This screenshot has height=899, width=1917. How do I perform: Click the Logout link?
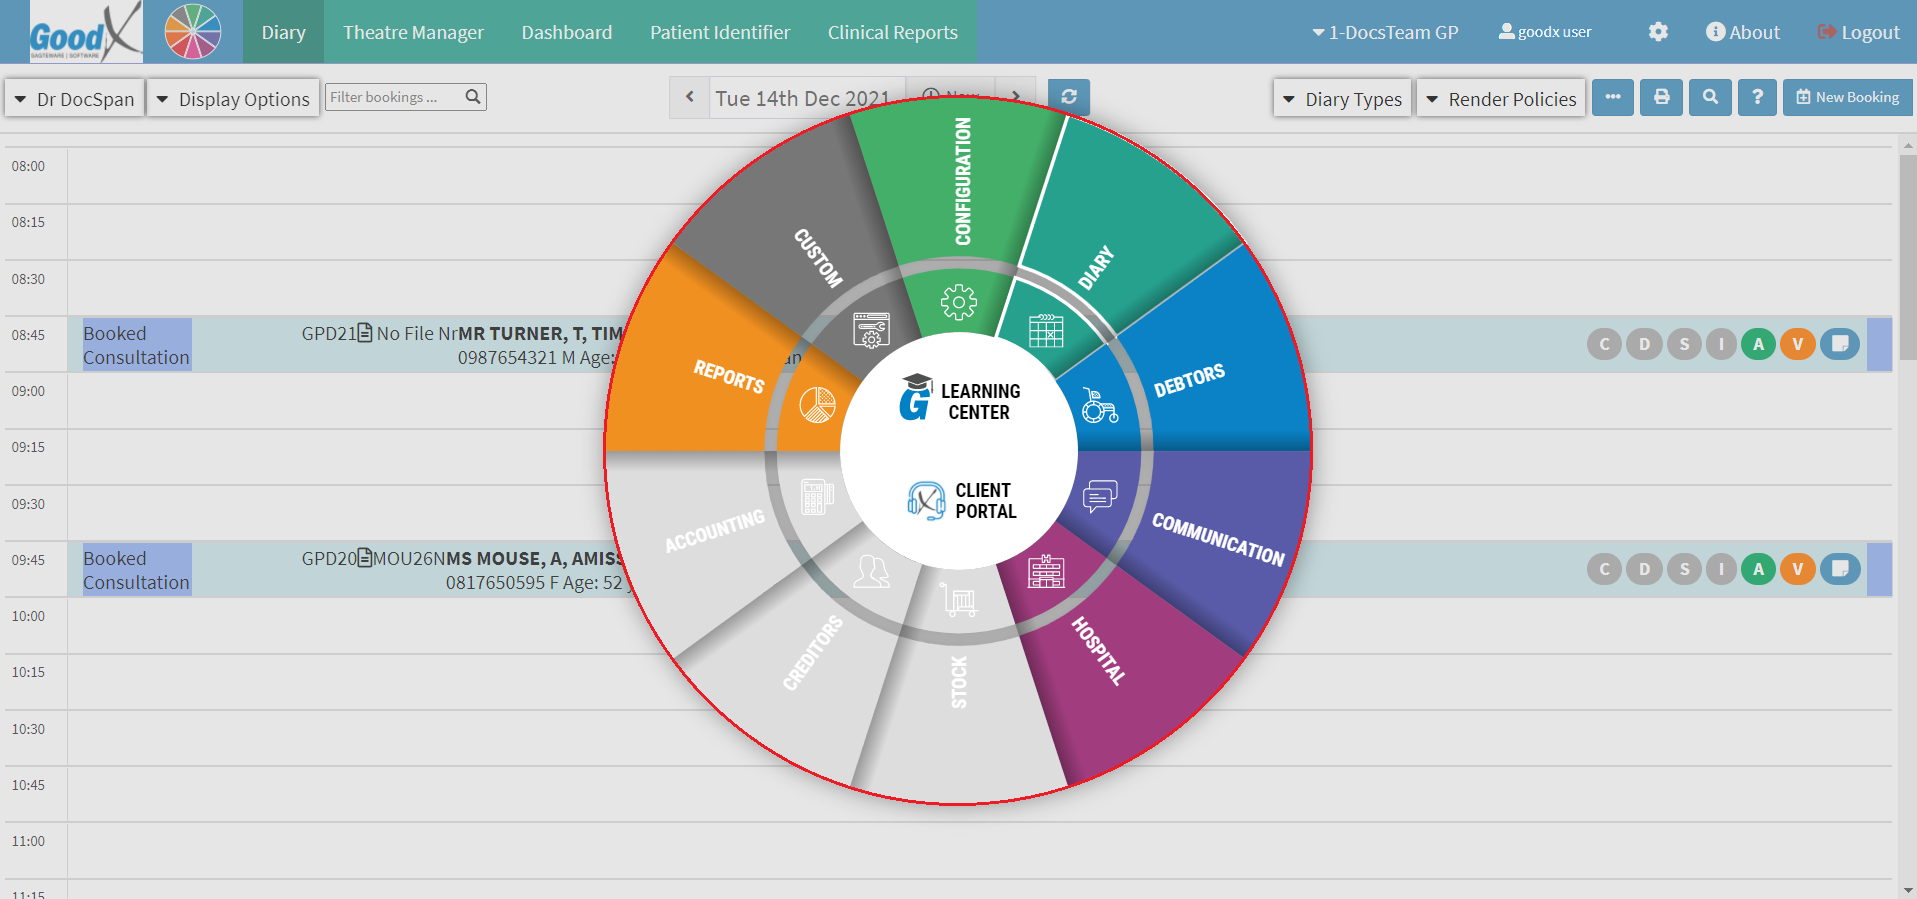1858,32
